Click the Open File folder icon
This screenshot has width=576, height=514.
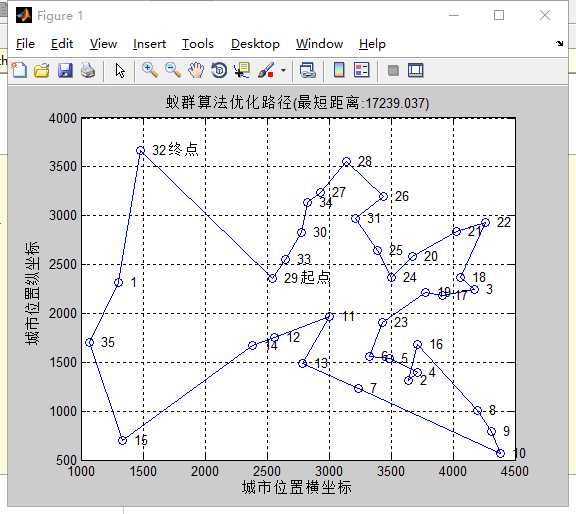pyautogui.click(x=42, y=70)
